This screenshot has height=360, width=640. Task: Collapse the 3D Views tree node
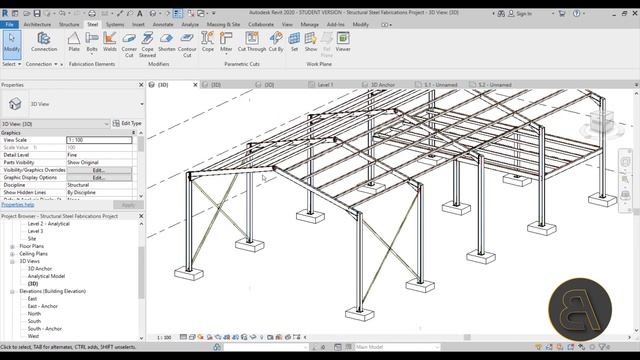click(12, 261)
